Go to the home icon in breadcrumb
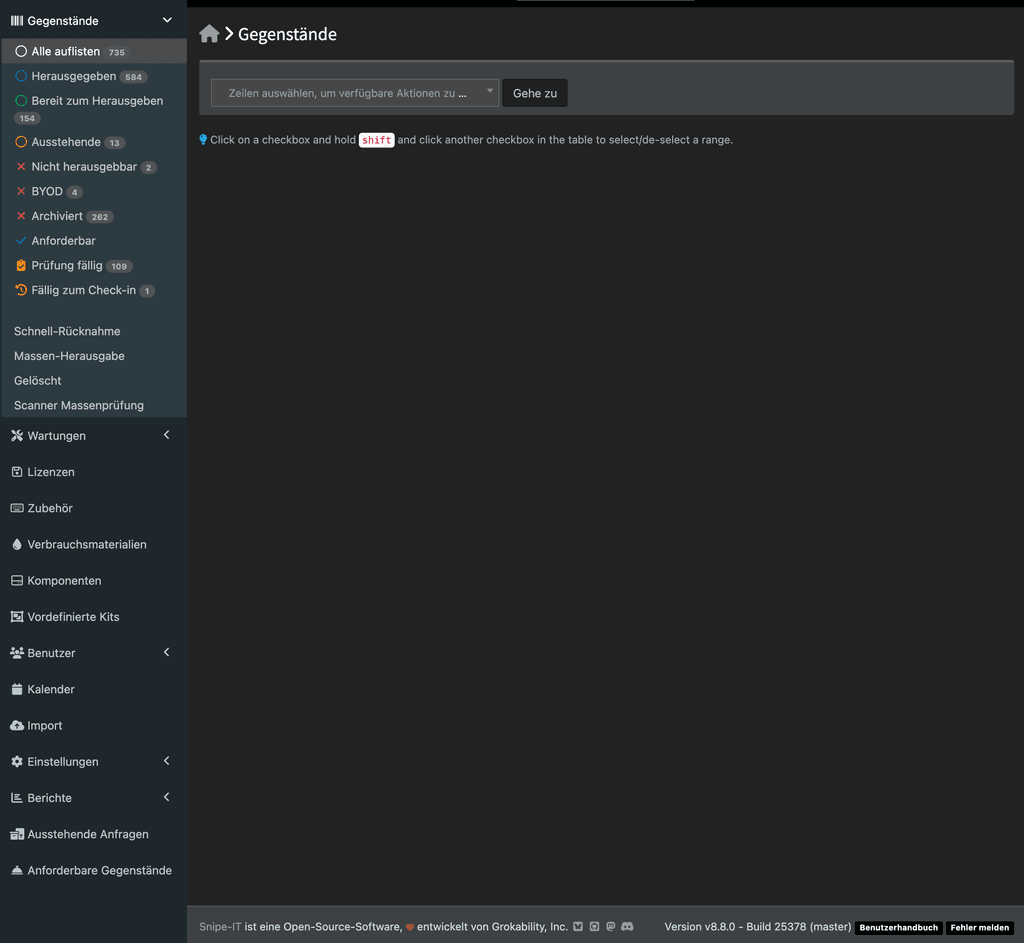The image size is (1024, 943). pos(209,33)
